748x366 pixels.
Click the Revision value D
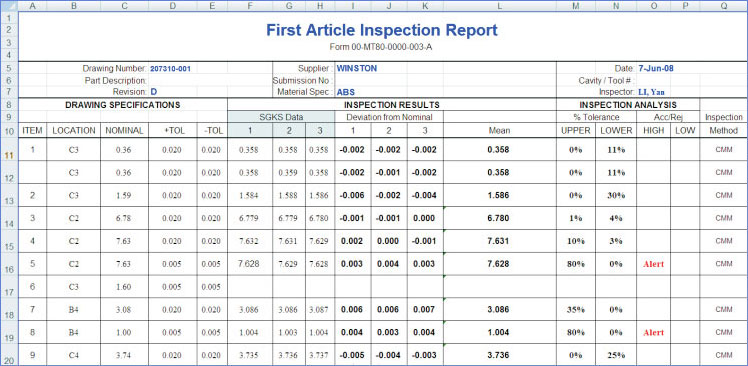pyautogui.click(x=154, y=92)
